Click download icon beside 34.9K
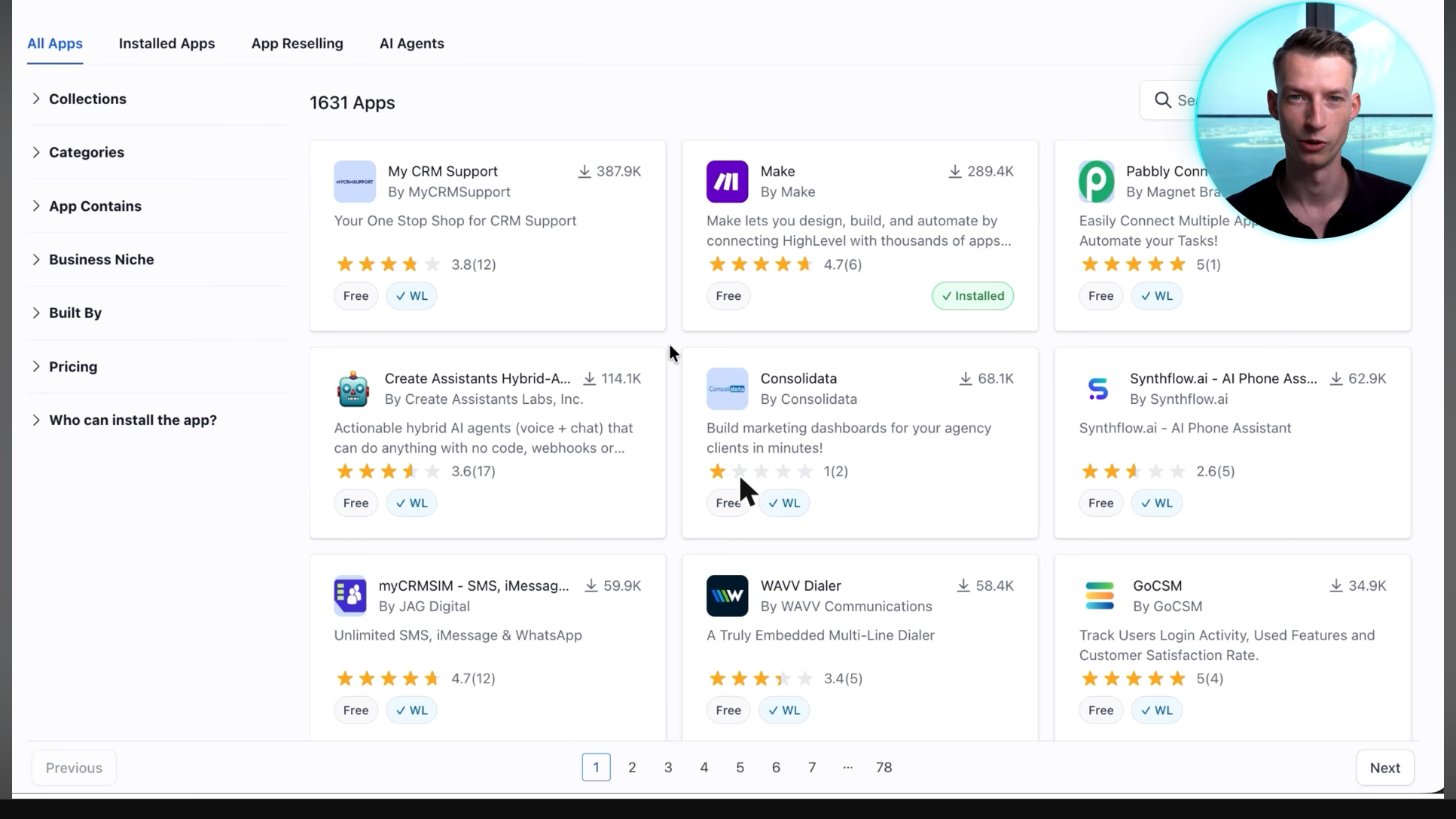The image size is (1456, 819). 1336,586
